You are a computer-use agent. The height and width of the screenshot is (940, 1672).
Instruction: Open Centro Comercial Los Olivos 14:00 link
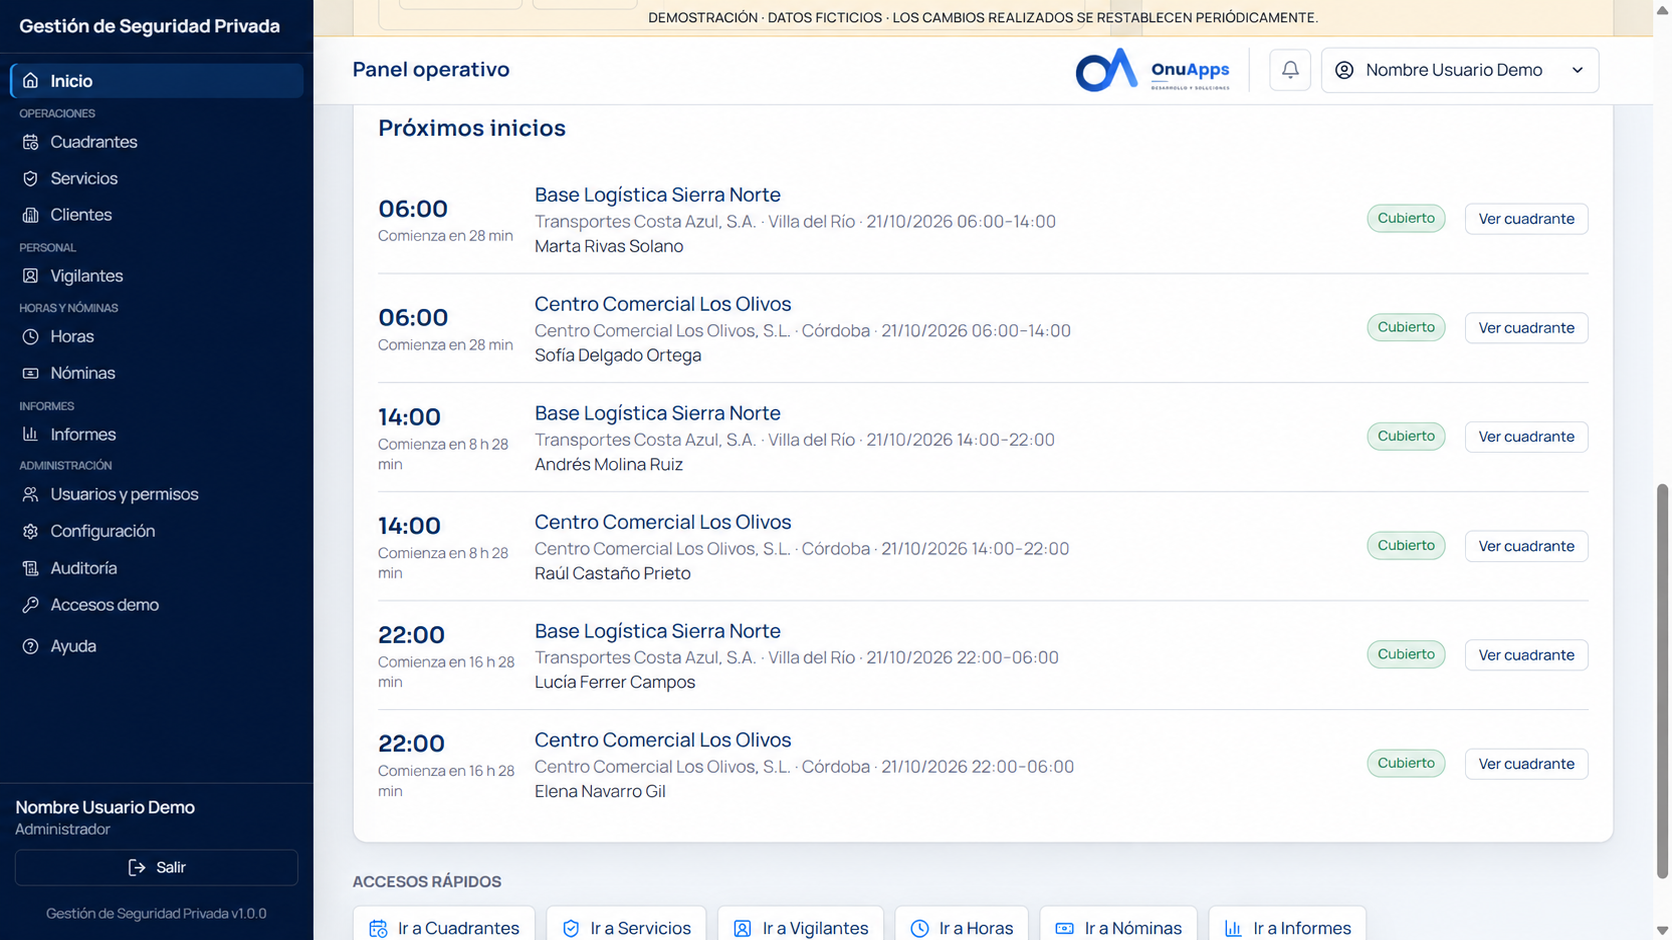662,522
